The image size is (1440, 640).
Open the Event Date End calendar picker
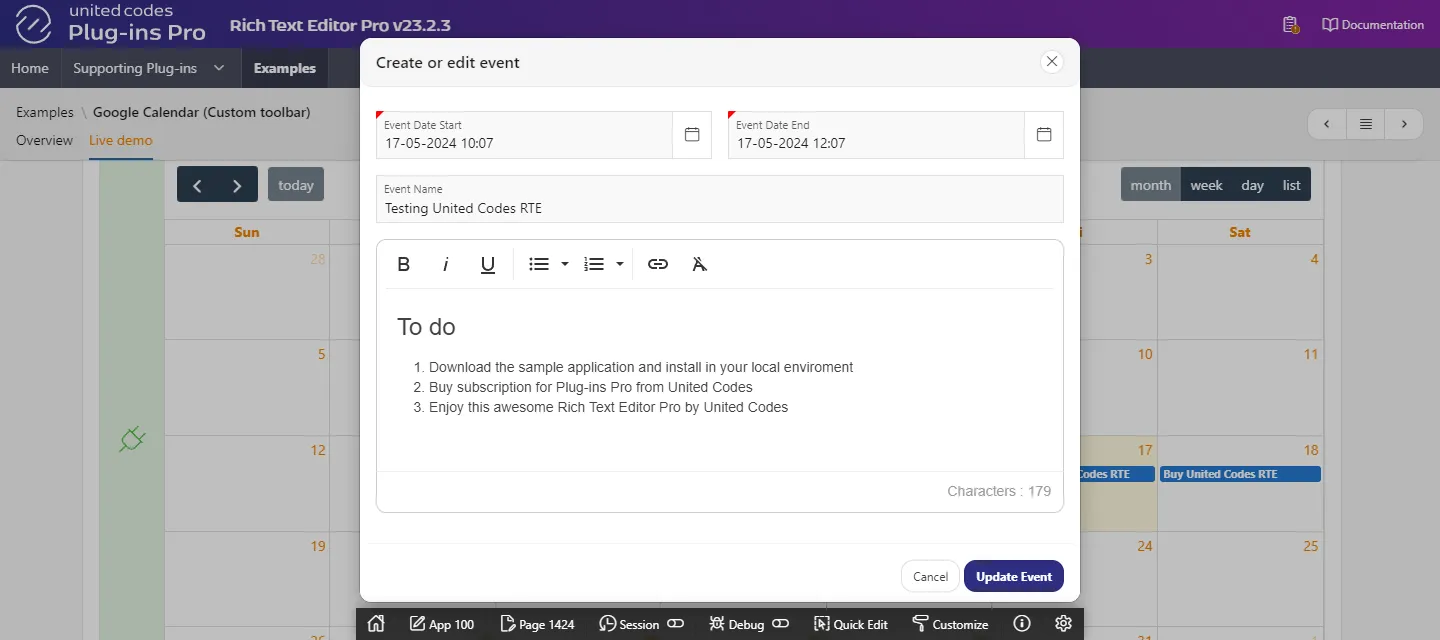(1044, 135)
